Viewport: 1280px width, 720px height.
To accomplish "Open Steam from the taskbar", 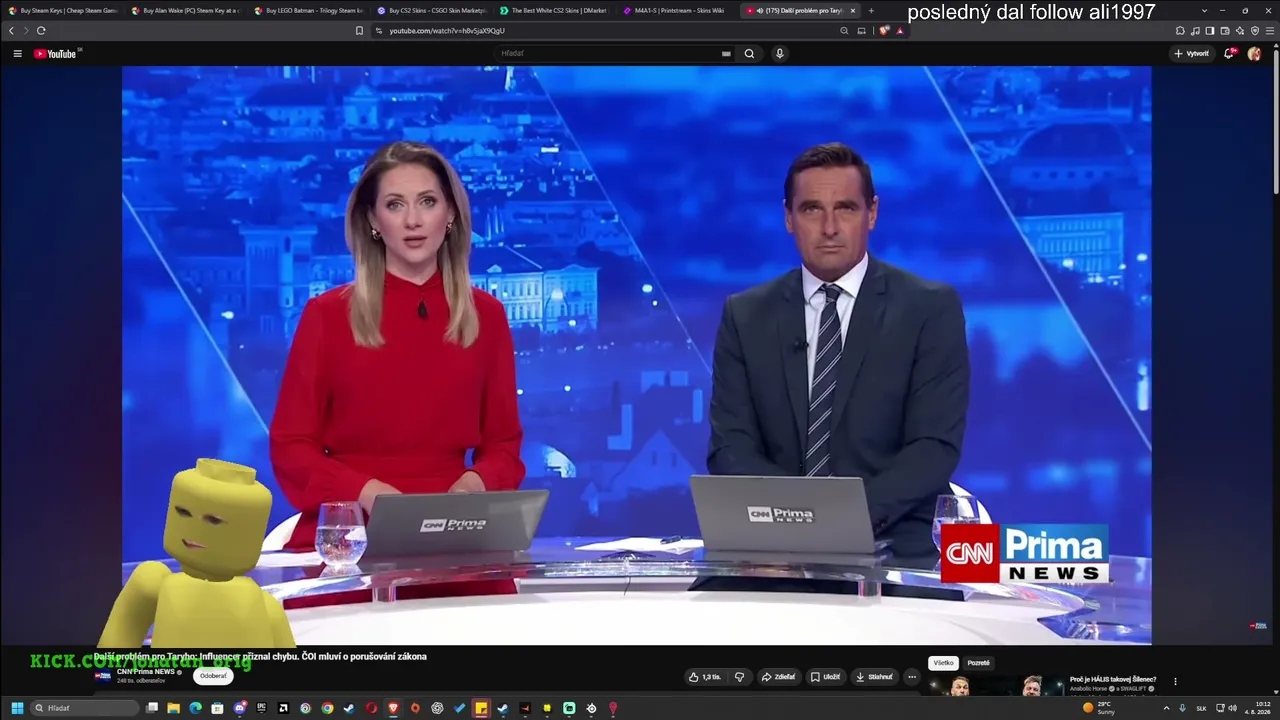I will (349, 708).
